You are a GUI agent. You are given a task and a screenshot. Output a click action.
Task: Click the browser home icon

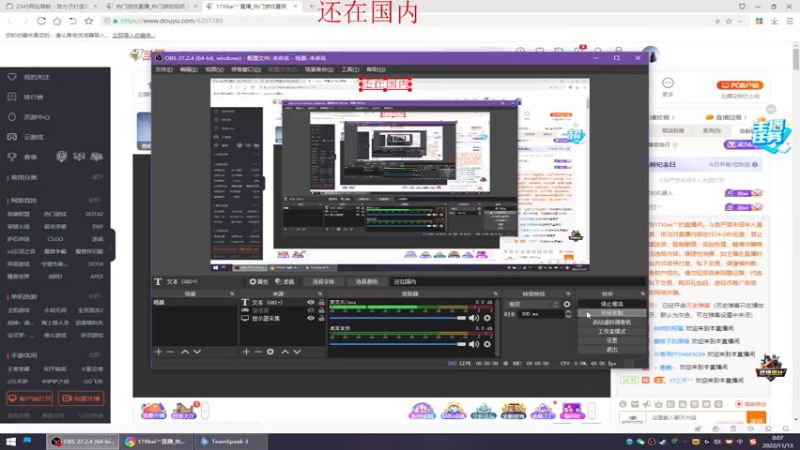[x=57, y=21]
